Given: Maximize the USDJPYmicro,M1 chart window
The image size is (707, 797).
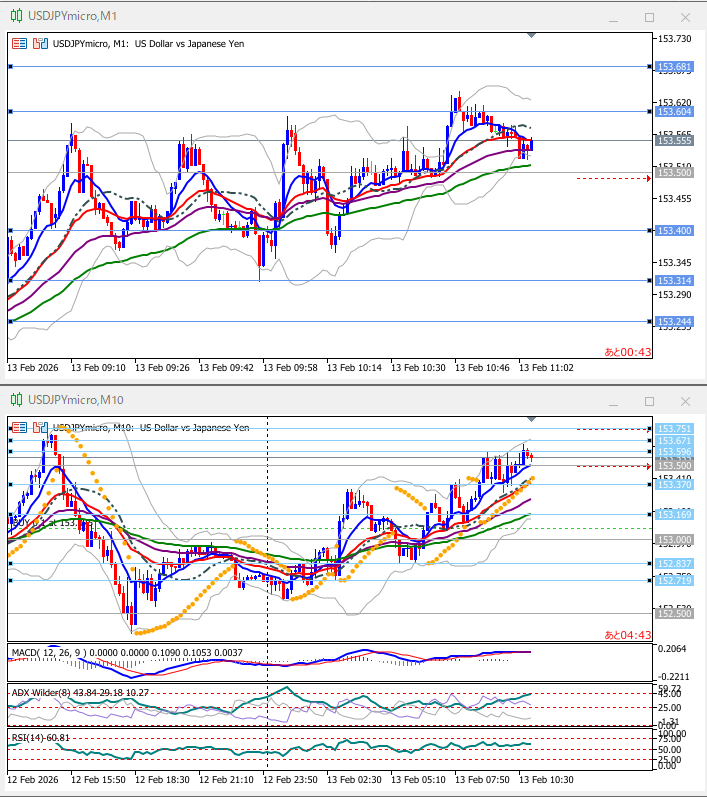Looking at the screenshot, I should (649, 17).
